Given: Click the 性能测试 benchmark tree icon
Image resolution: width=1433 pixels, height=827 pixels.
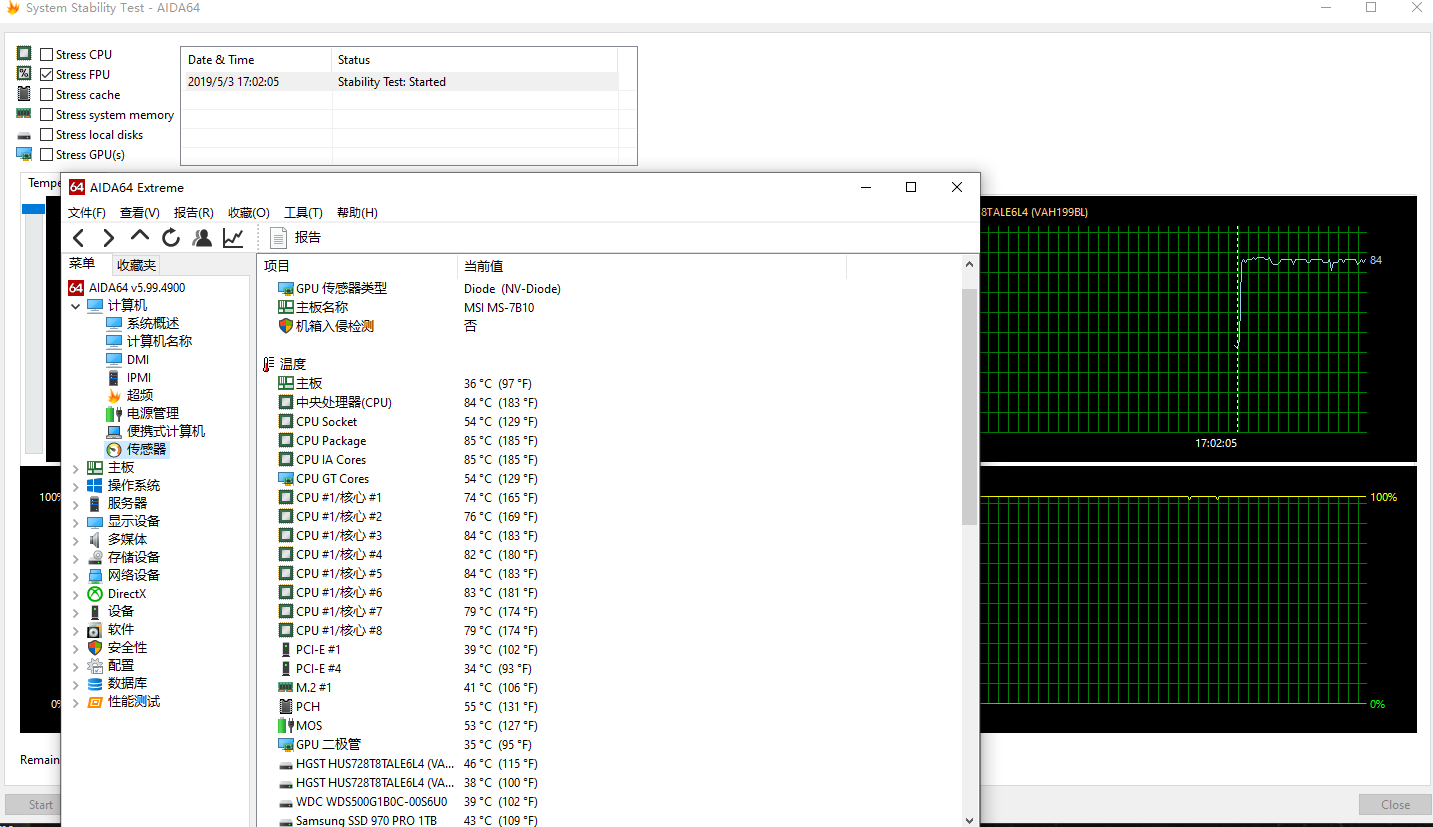Looking at the screenshot, I should pyautogui.click(x=95, y=701).
